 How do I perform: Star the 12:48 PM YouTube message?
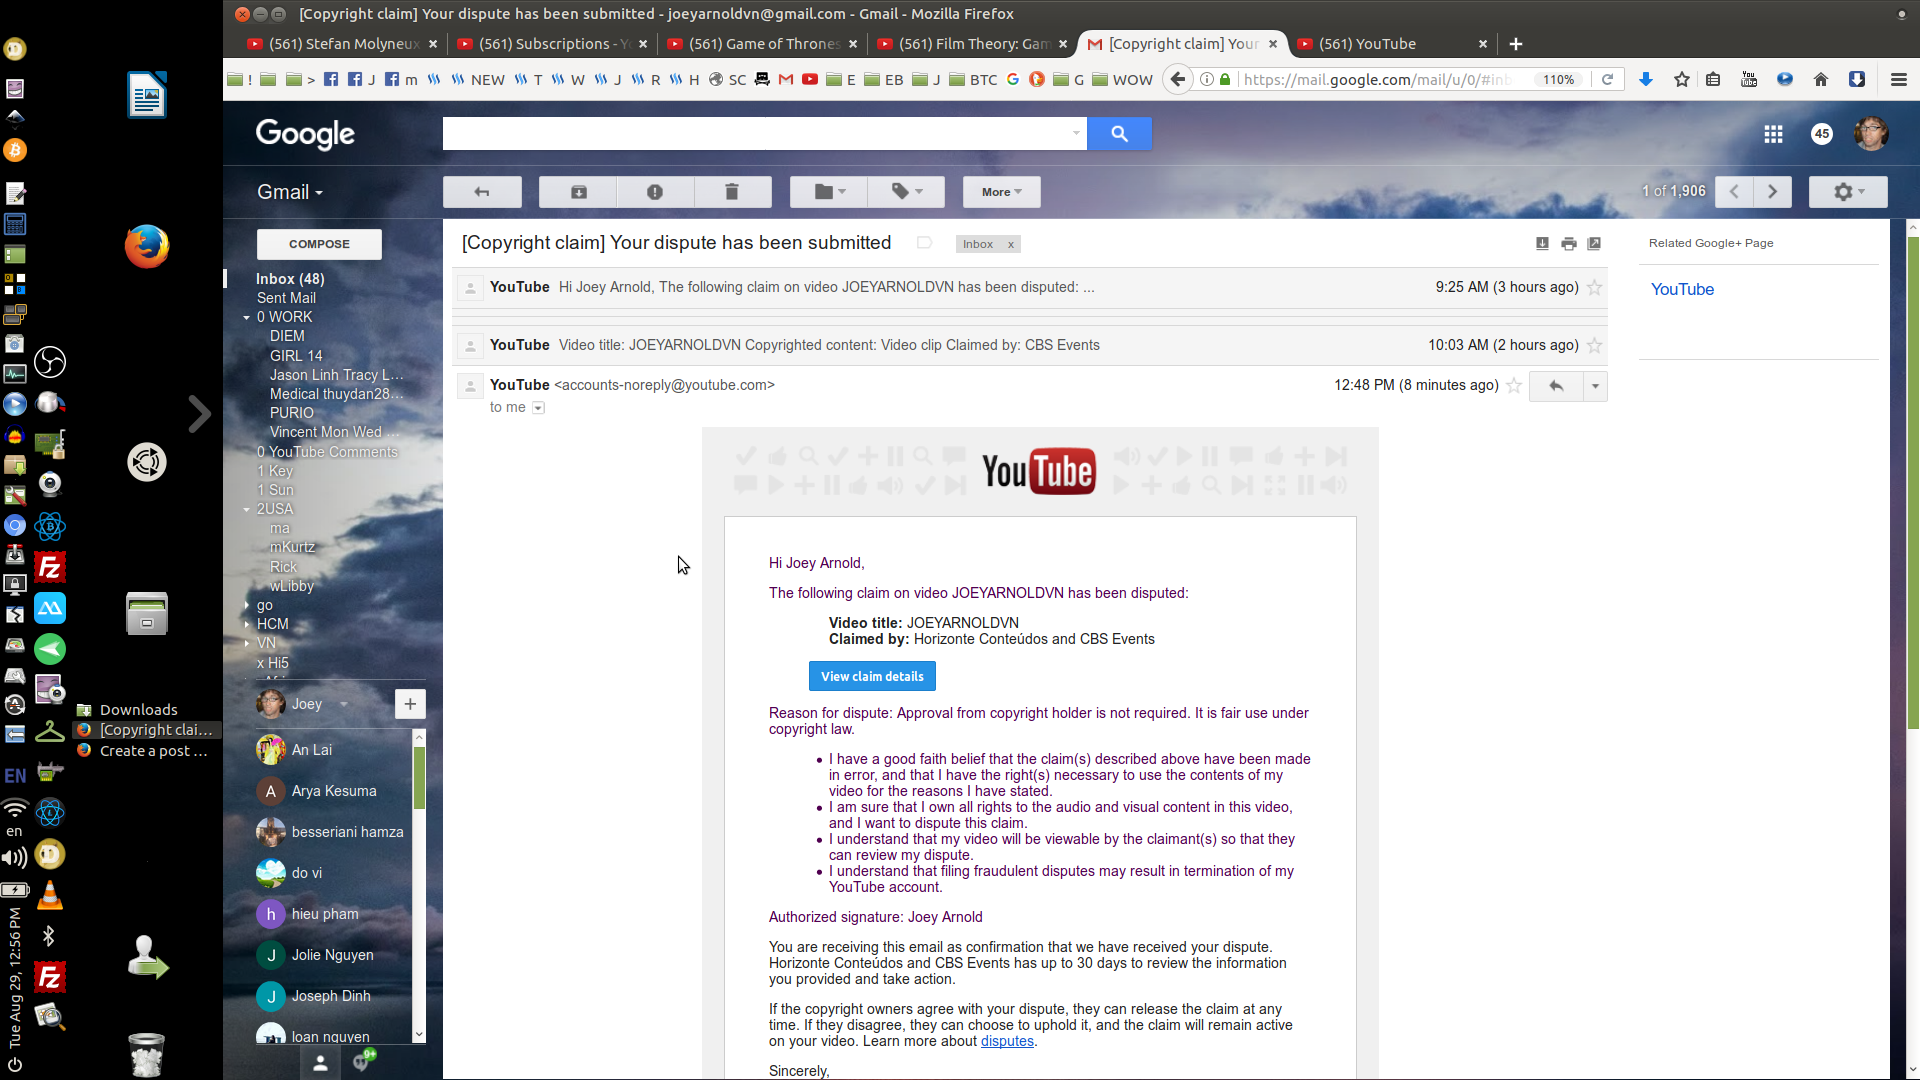(1514, 386)
